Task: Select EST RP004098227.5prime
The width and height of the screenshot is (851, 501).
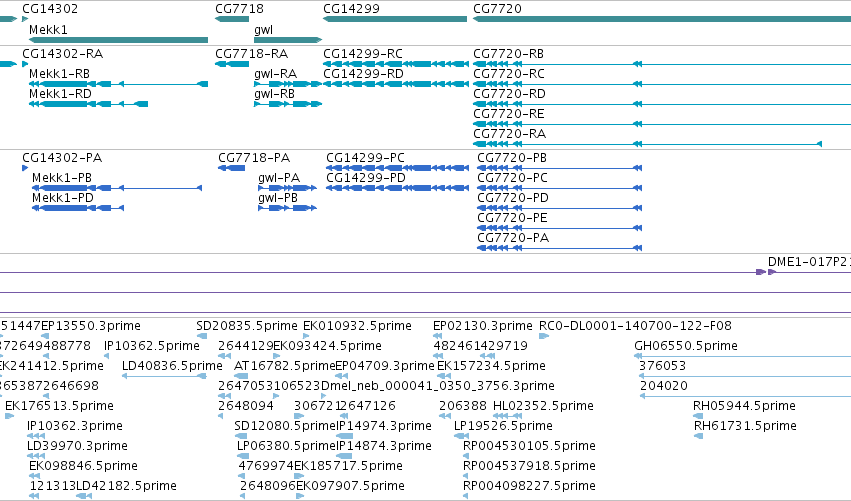Action: (529, 487)
